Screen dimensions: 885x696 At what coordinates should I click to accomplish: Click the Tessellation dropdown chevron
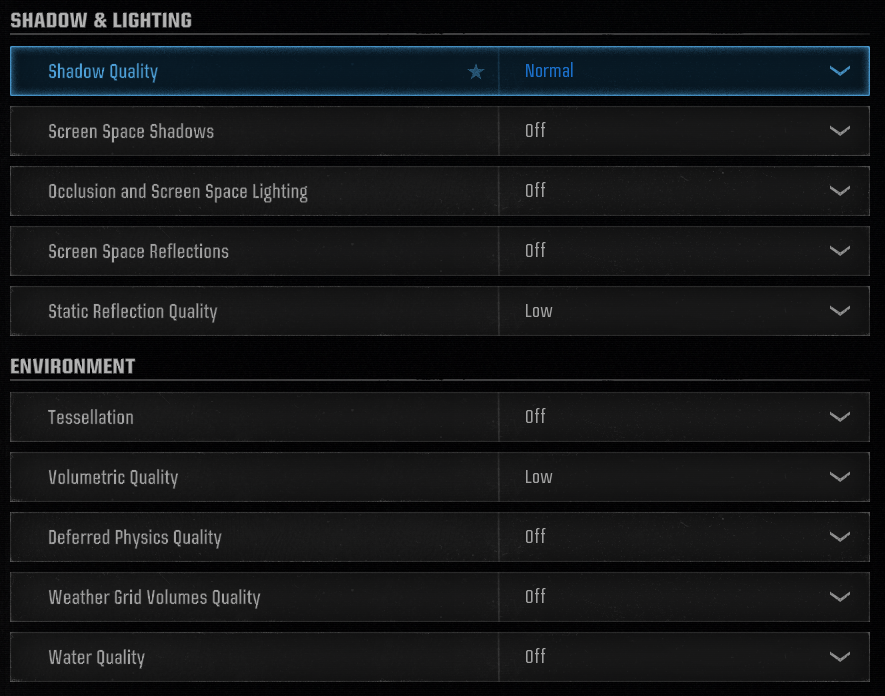[839, 417]
